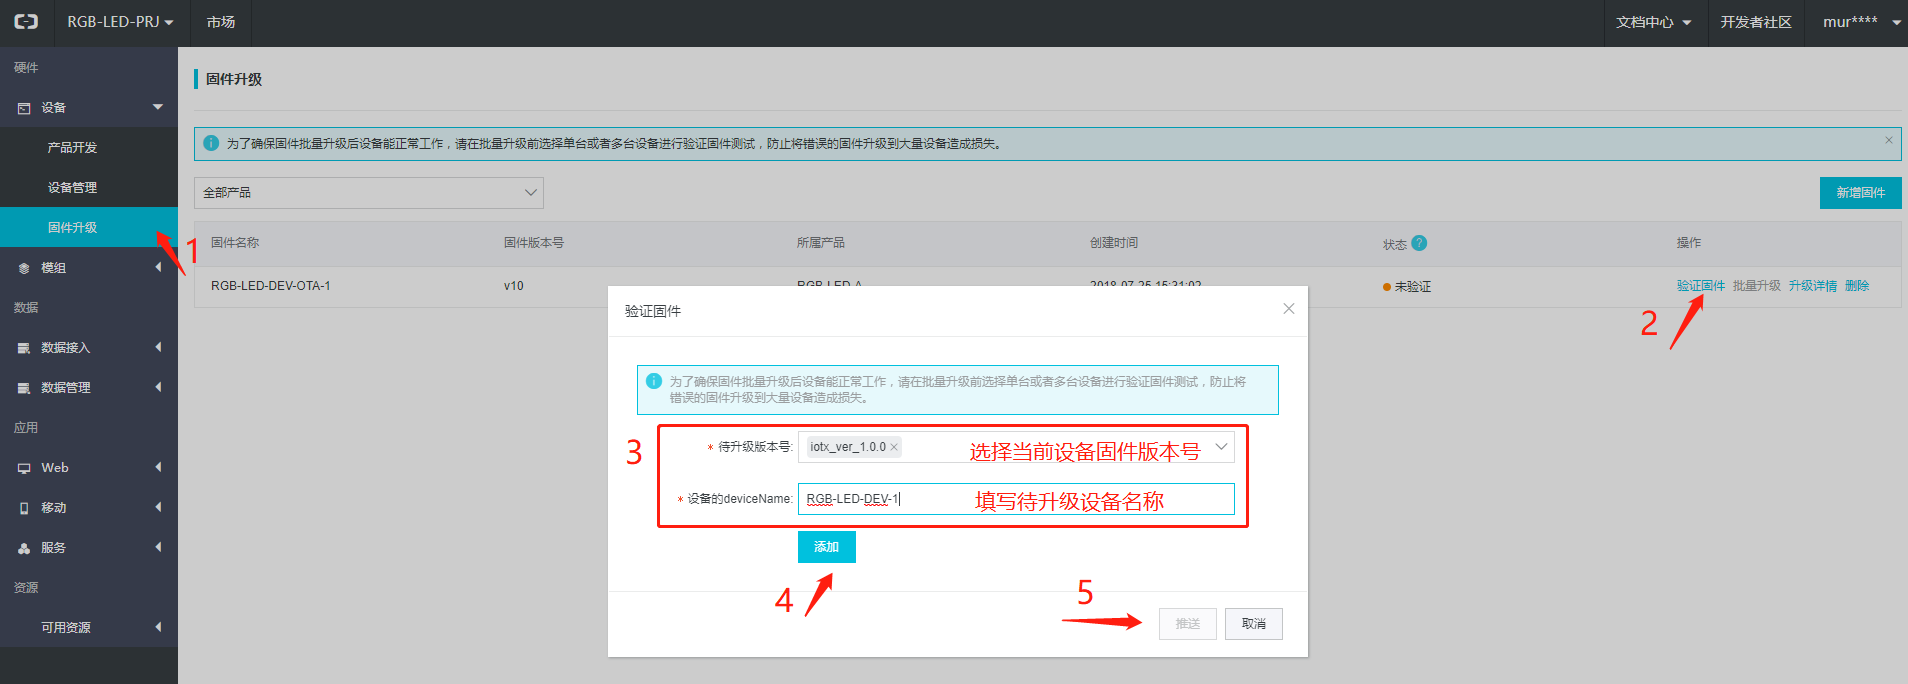Click the status help question mark icon
Image resolution: width=1908 pixels, height=684 pixels.
(x=1419, y=243)
